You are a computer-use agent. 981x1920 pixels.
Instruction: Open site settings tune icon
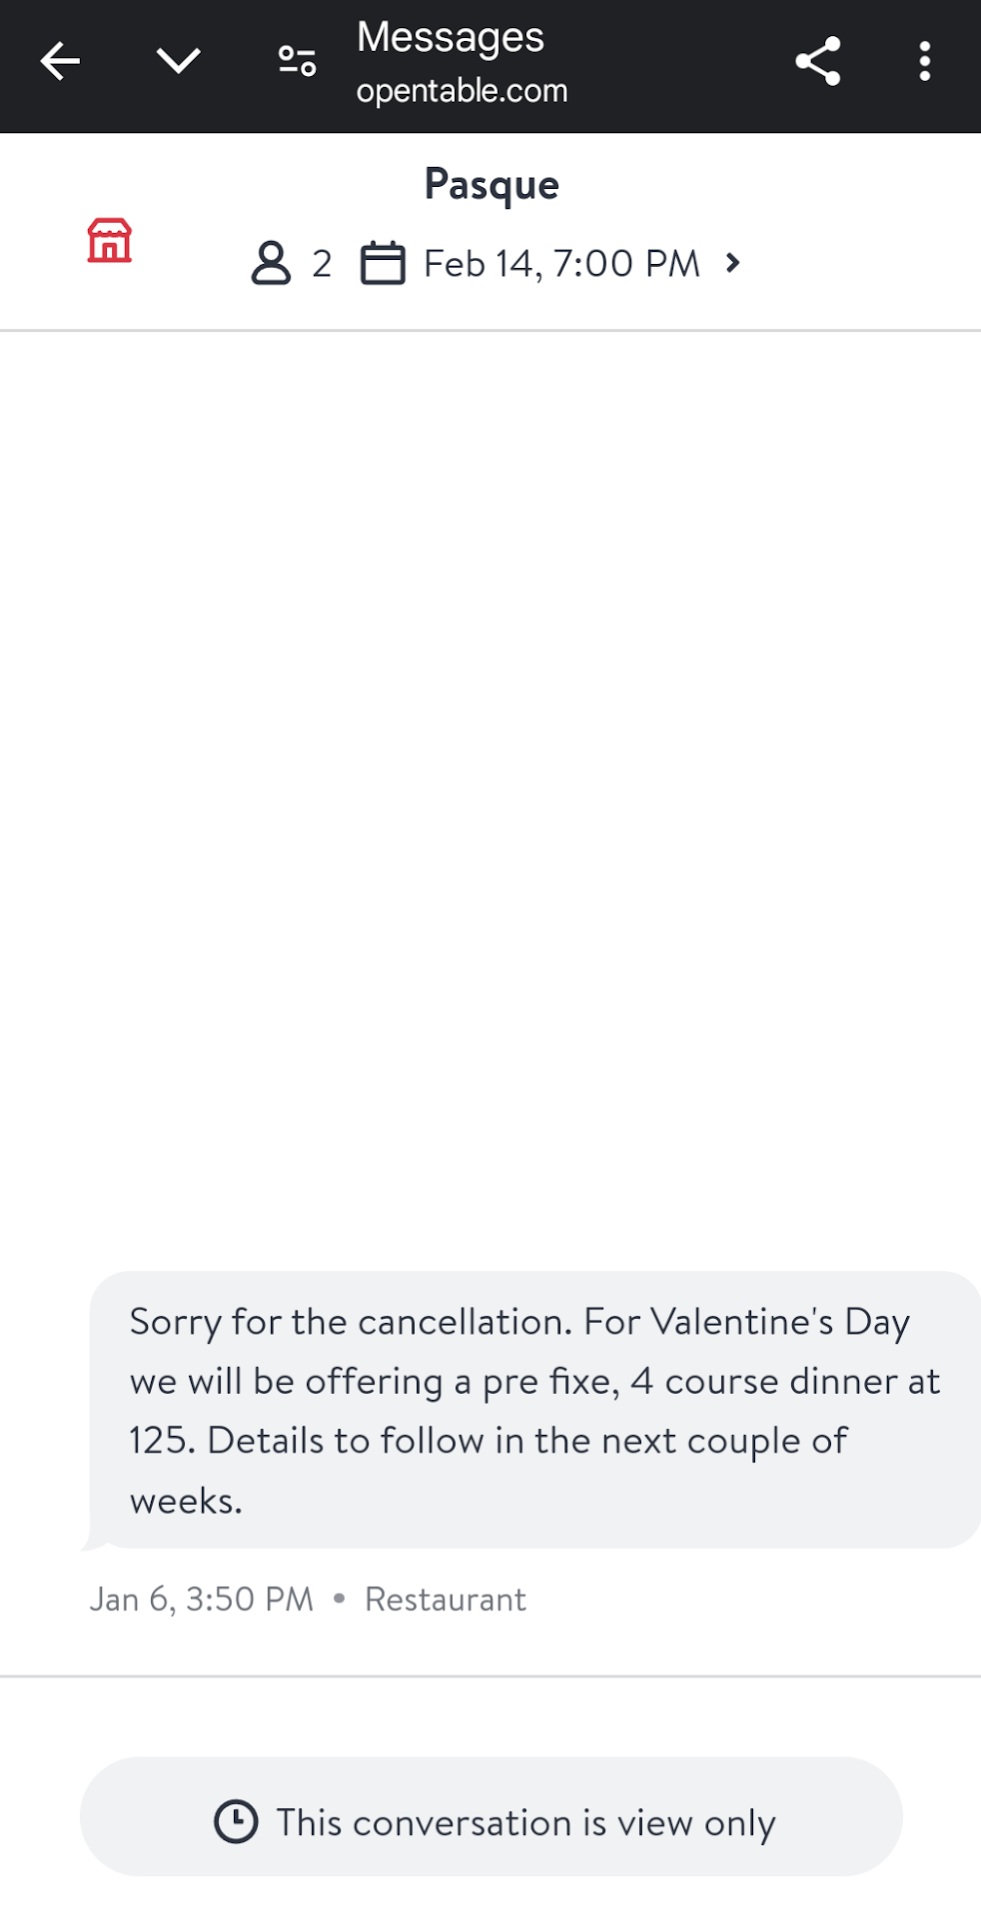297,62
